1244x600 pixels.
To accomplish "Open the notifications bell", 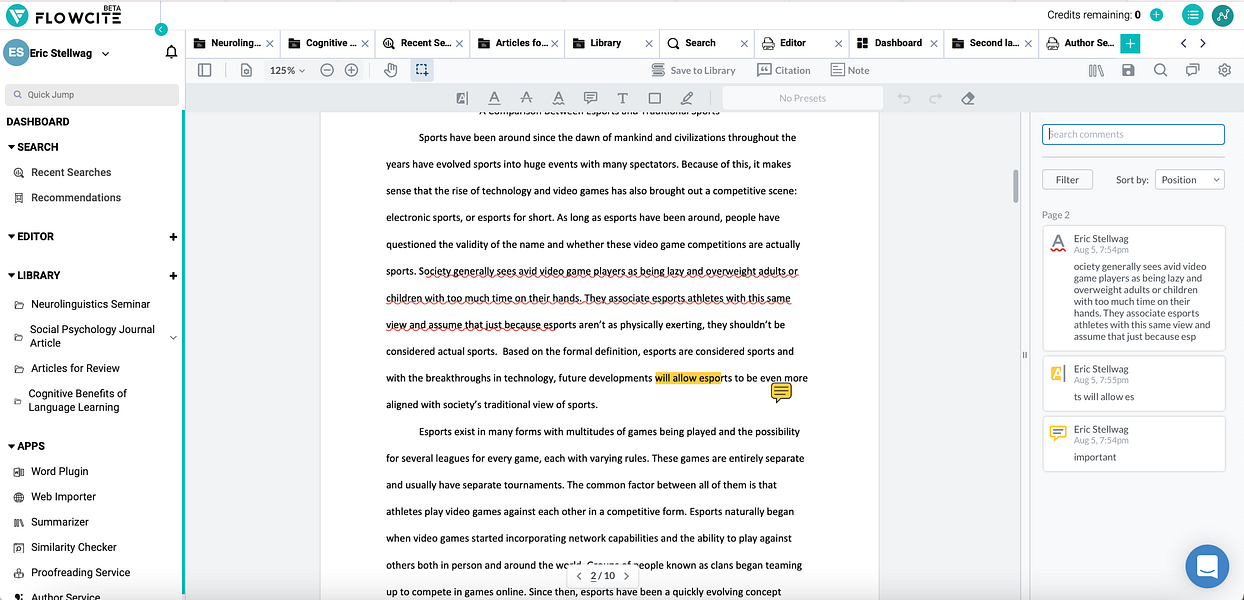I will tap(171, 53).
